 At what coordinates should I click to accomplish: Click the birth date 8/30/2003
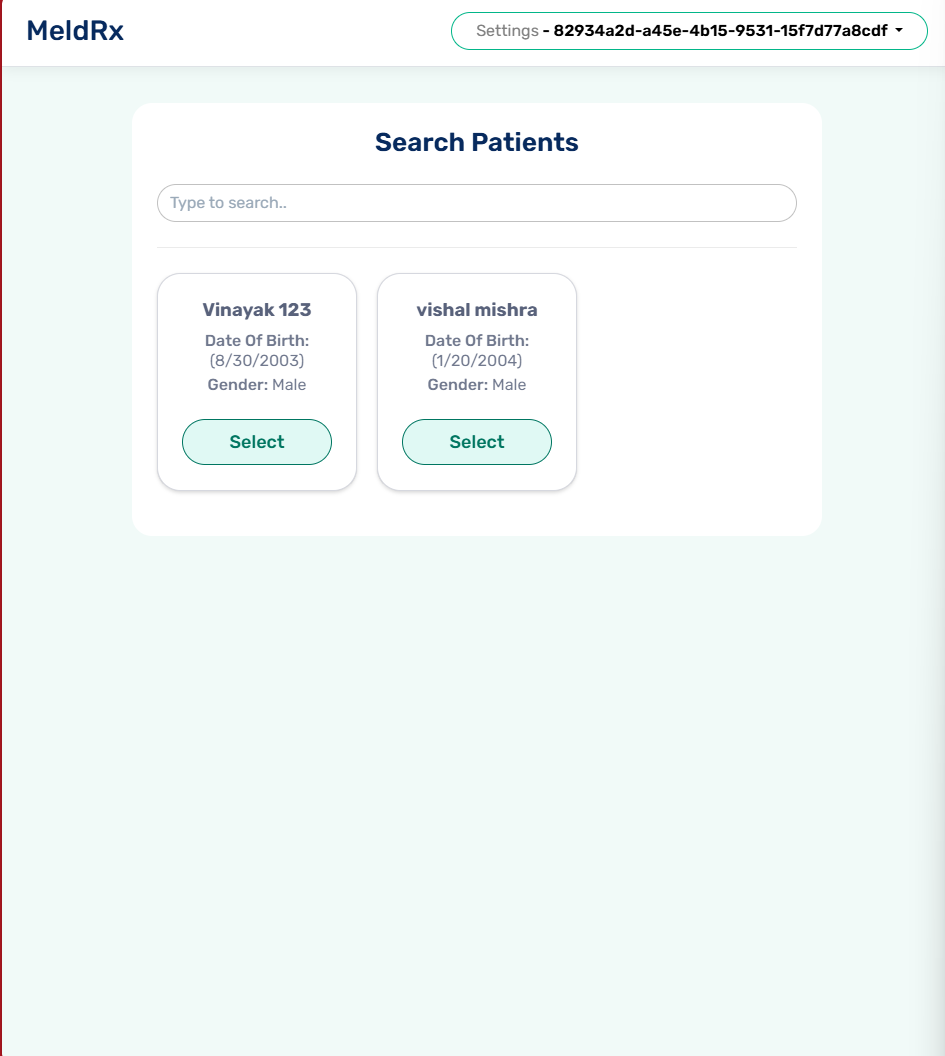pyautogui.click(x=257, y=360)
